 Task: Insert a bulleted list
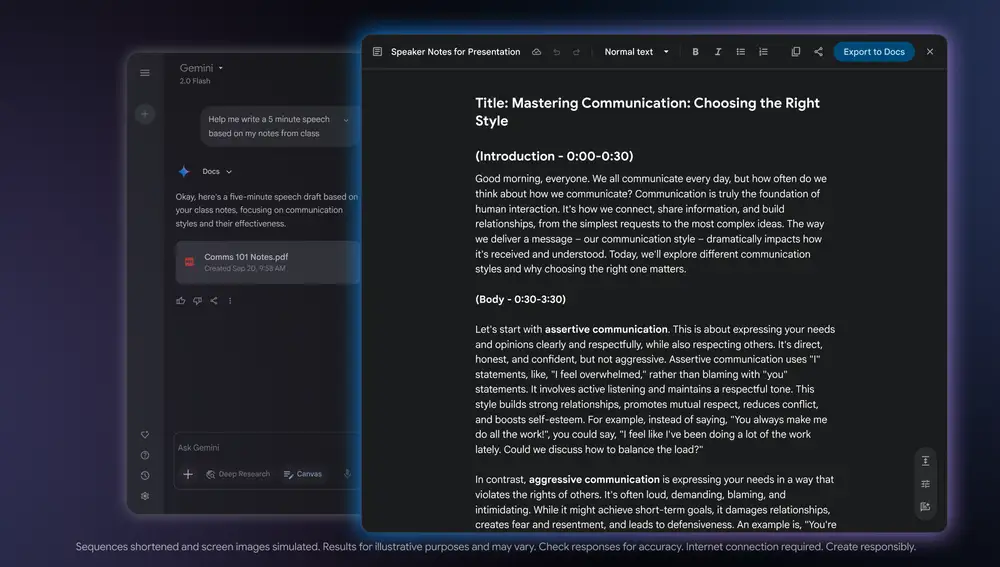(x=740, y=52)
